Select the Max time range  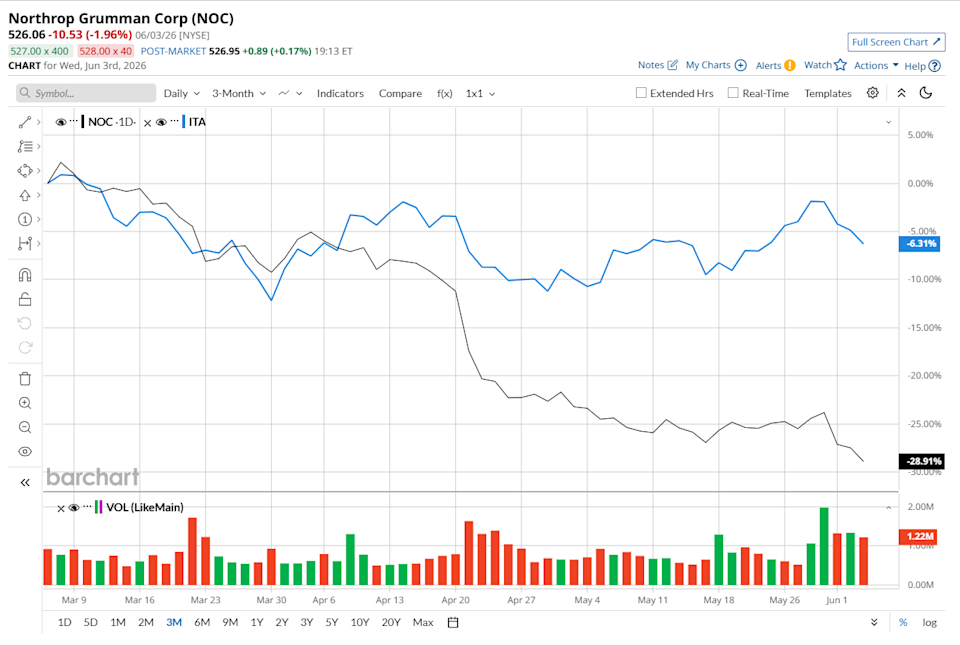(x=423, y=622)
